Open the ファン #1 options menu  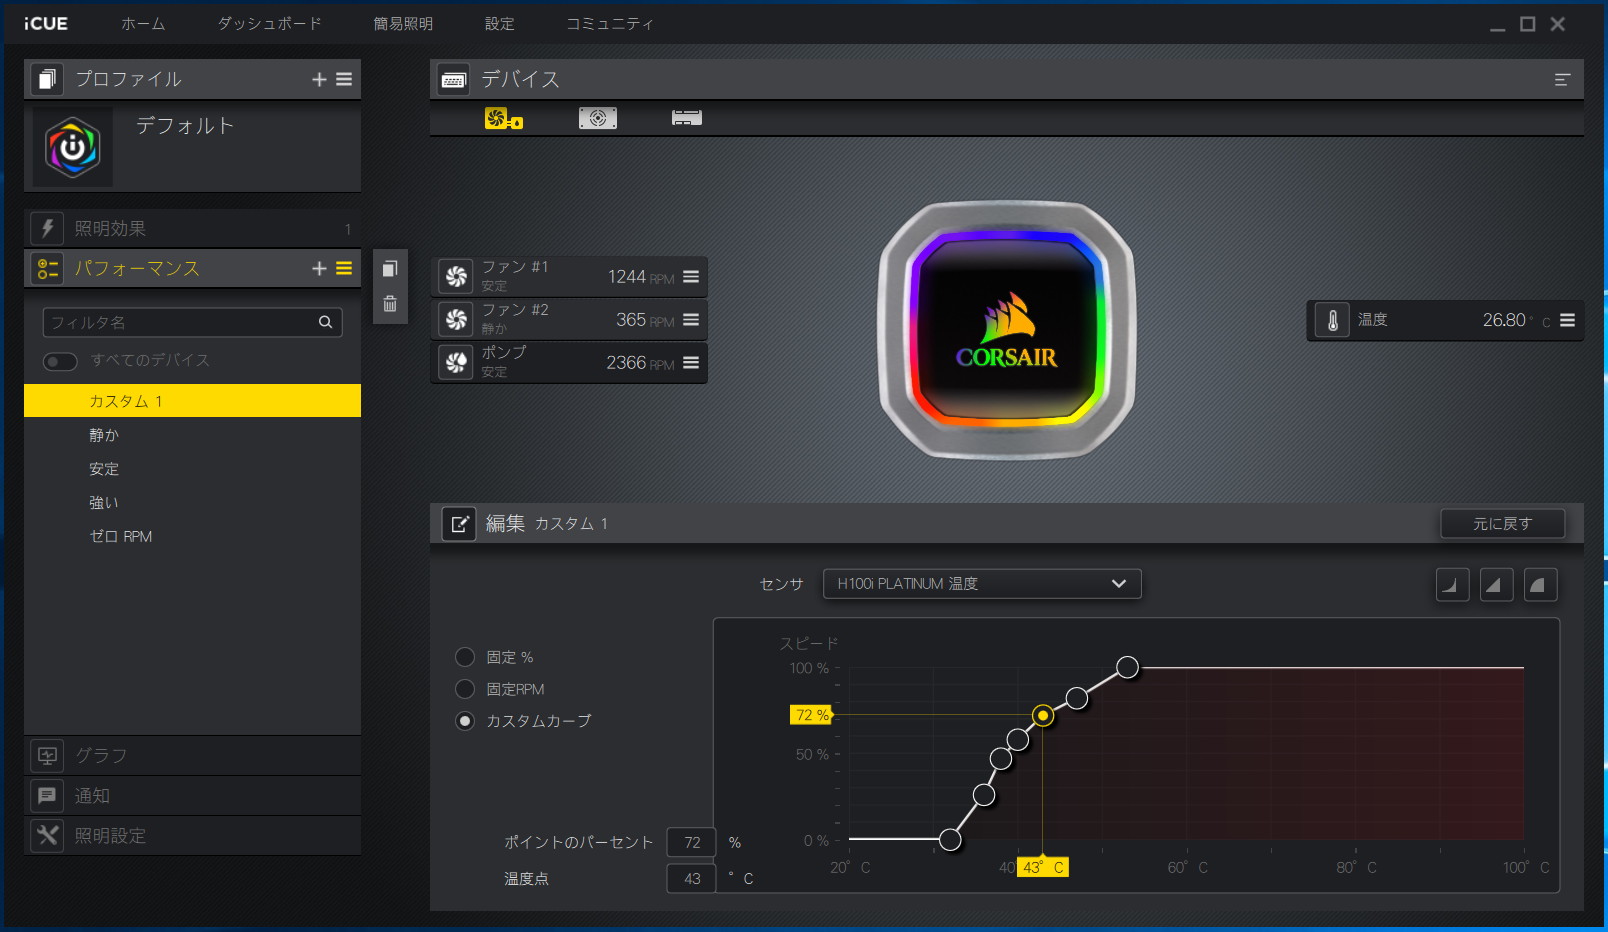[x=691, y=277]
